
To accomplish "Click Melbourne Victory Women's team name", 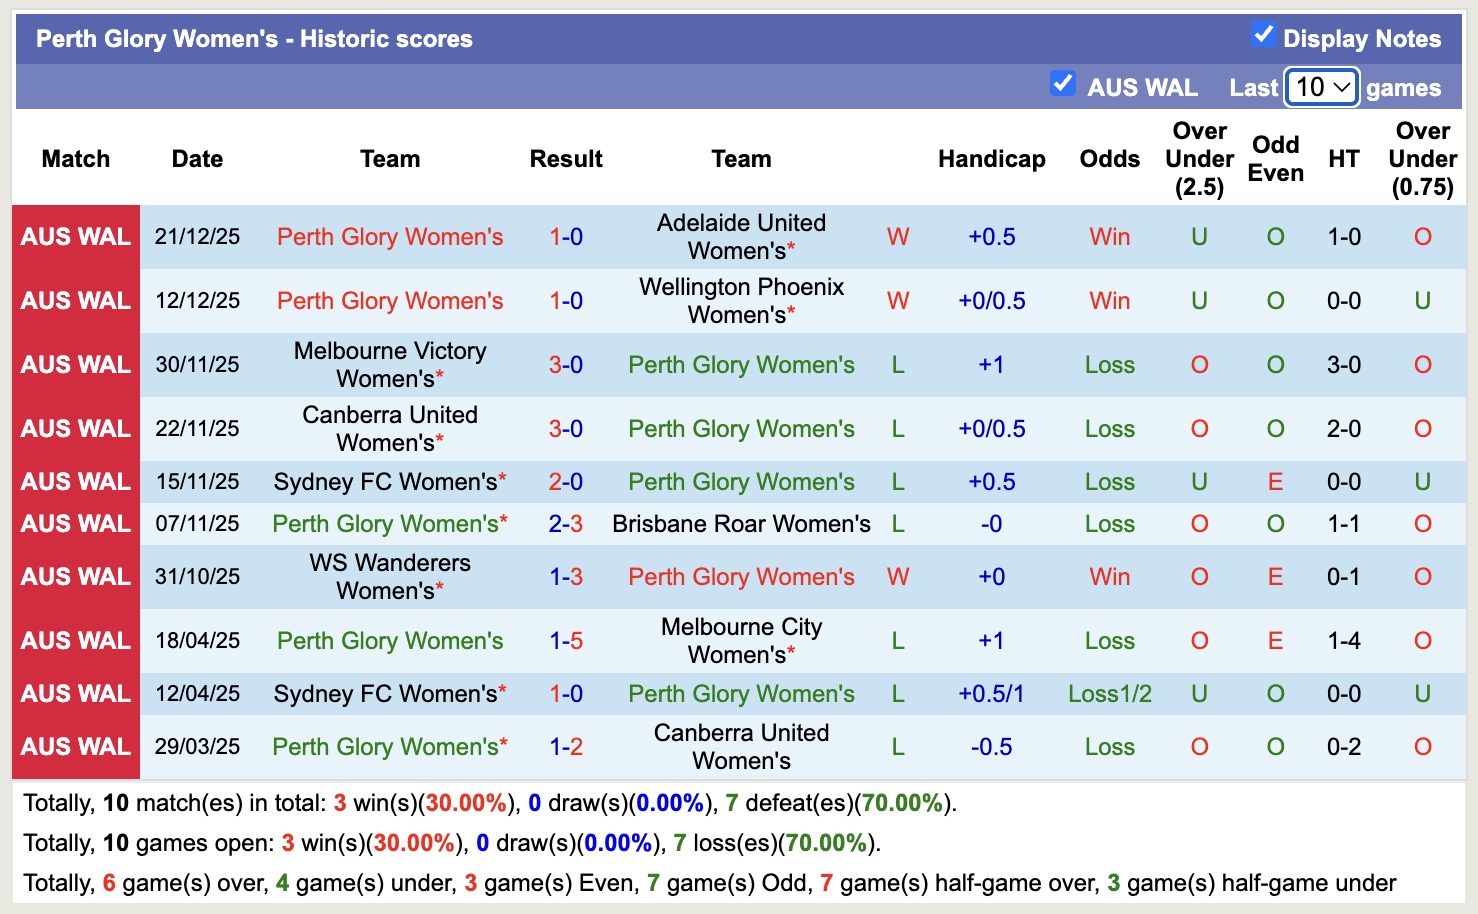I will [389, 365].
